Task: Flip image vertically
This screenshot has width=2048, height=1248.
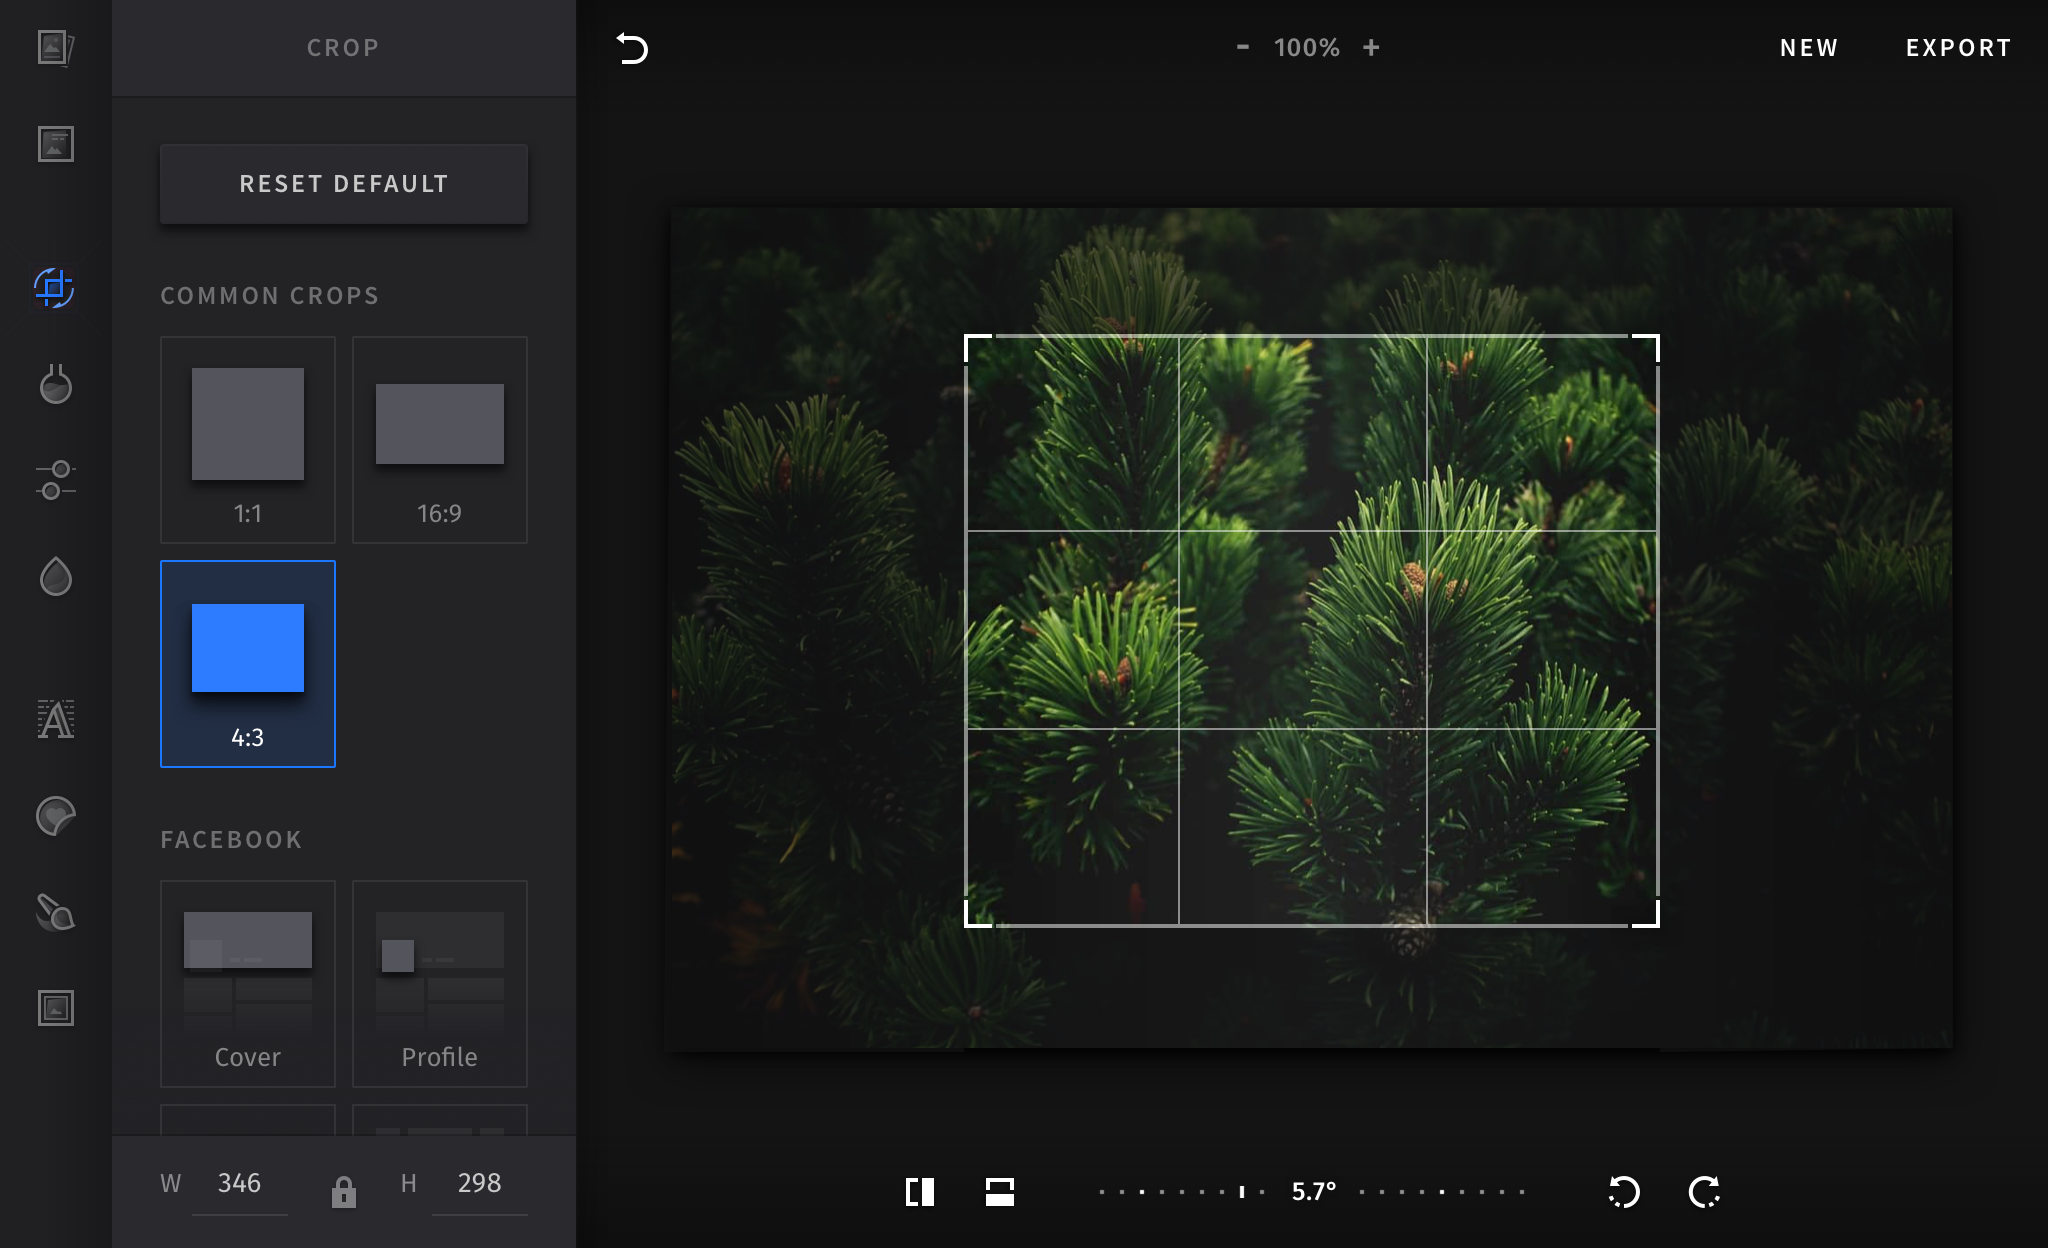Action: tap(1000, 1192)
